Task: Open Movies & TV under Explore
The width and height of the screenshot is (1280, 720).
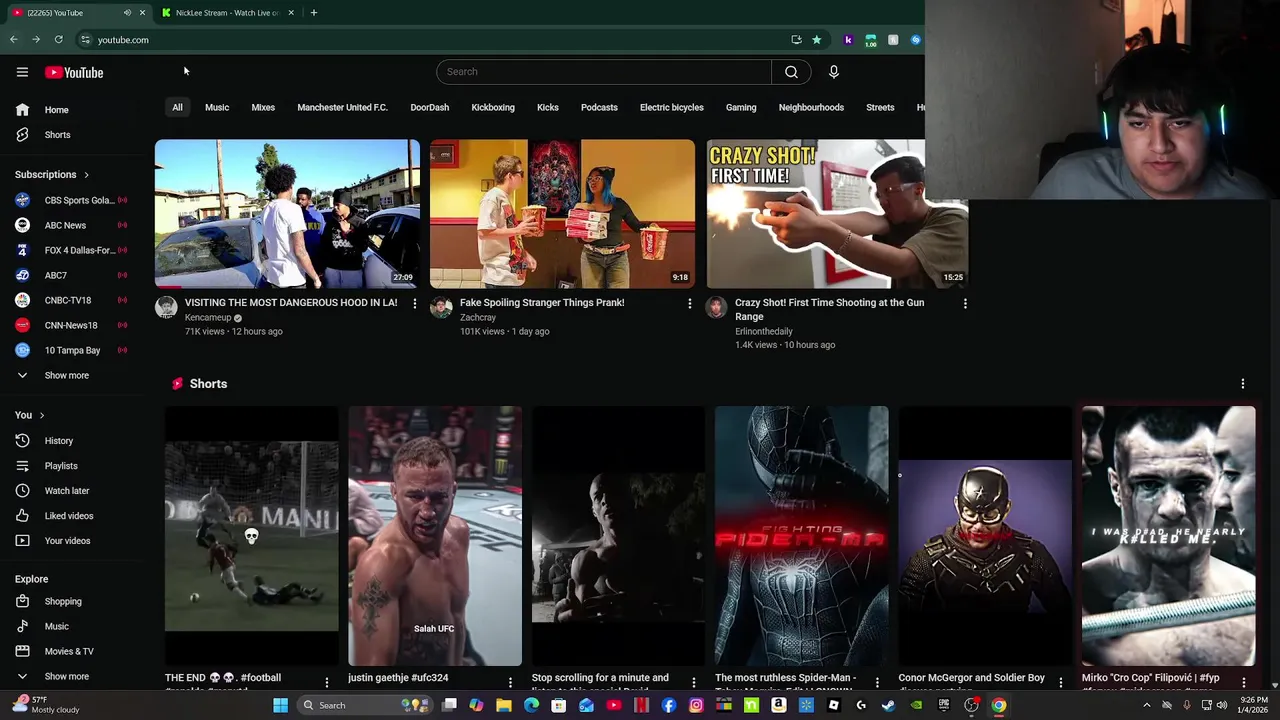Action: click(70, 652)
